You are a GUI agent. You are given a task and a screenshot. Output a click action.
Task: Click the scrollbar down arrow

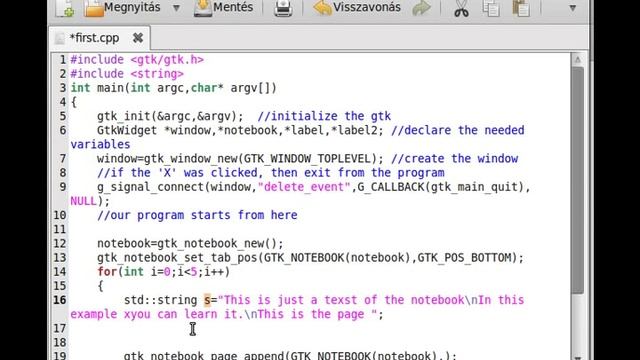578,357
